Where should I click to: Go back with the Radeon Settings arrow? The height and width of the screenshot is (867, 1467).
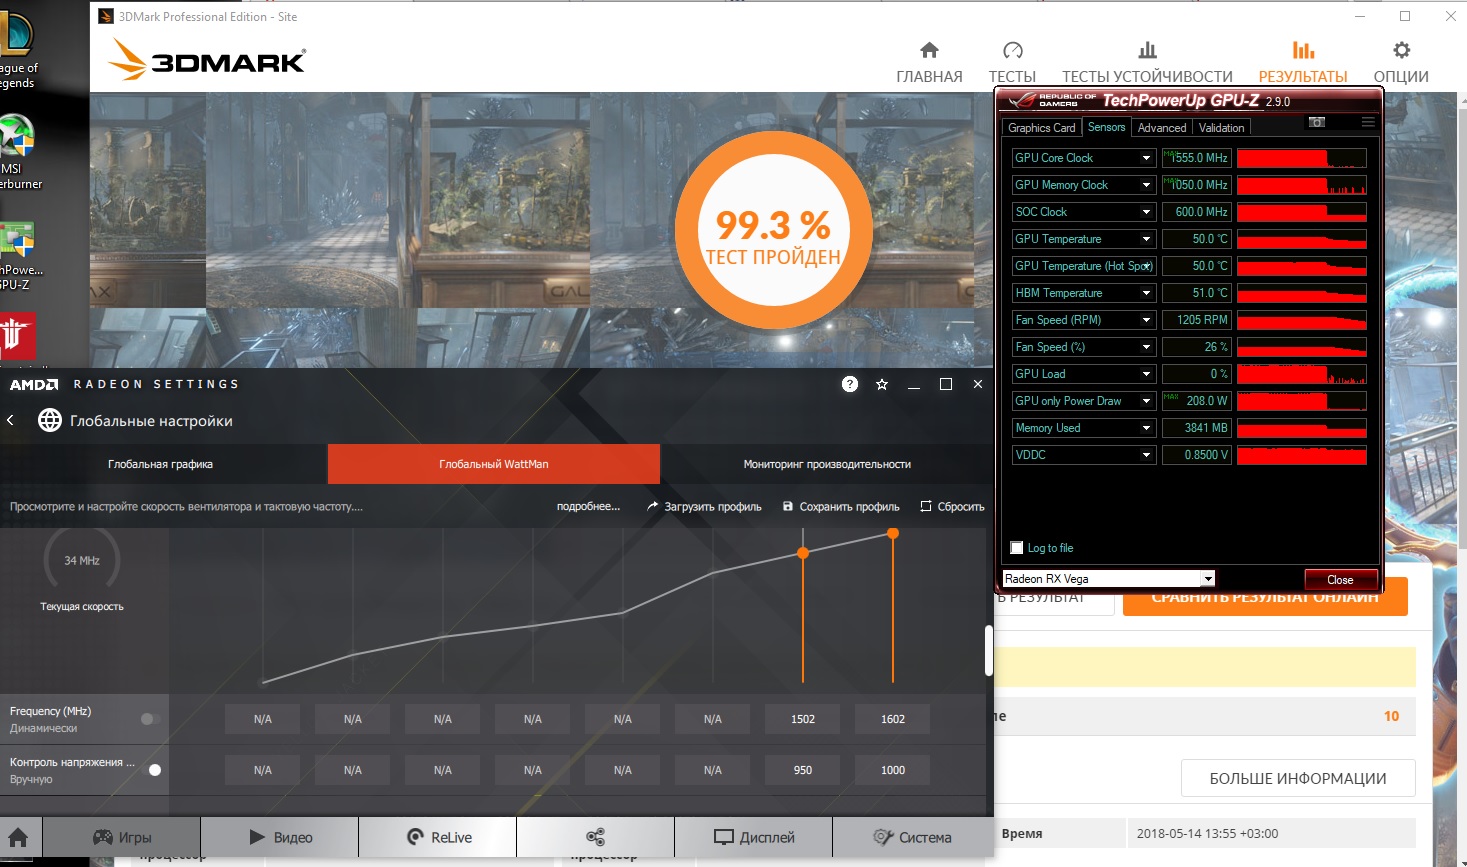click(x=10, y=421)
